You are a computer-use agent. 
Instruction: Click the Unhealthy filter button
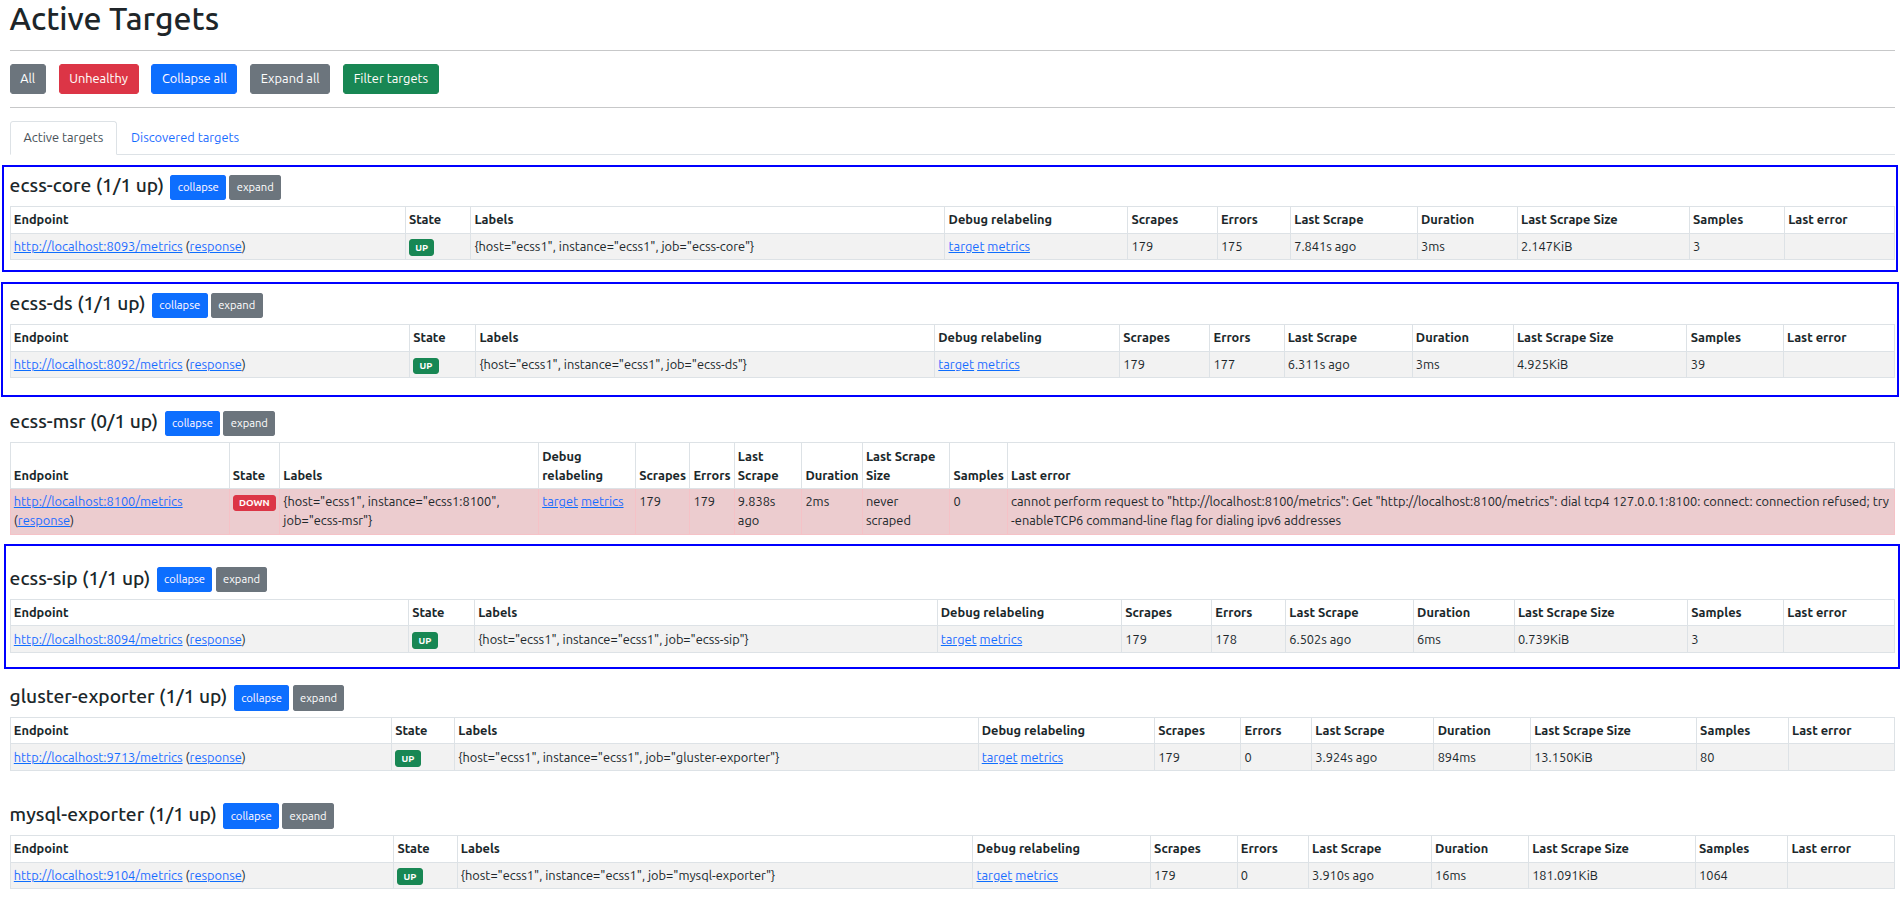pyautogui.click(x=98, y=79)
